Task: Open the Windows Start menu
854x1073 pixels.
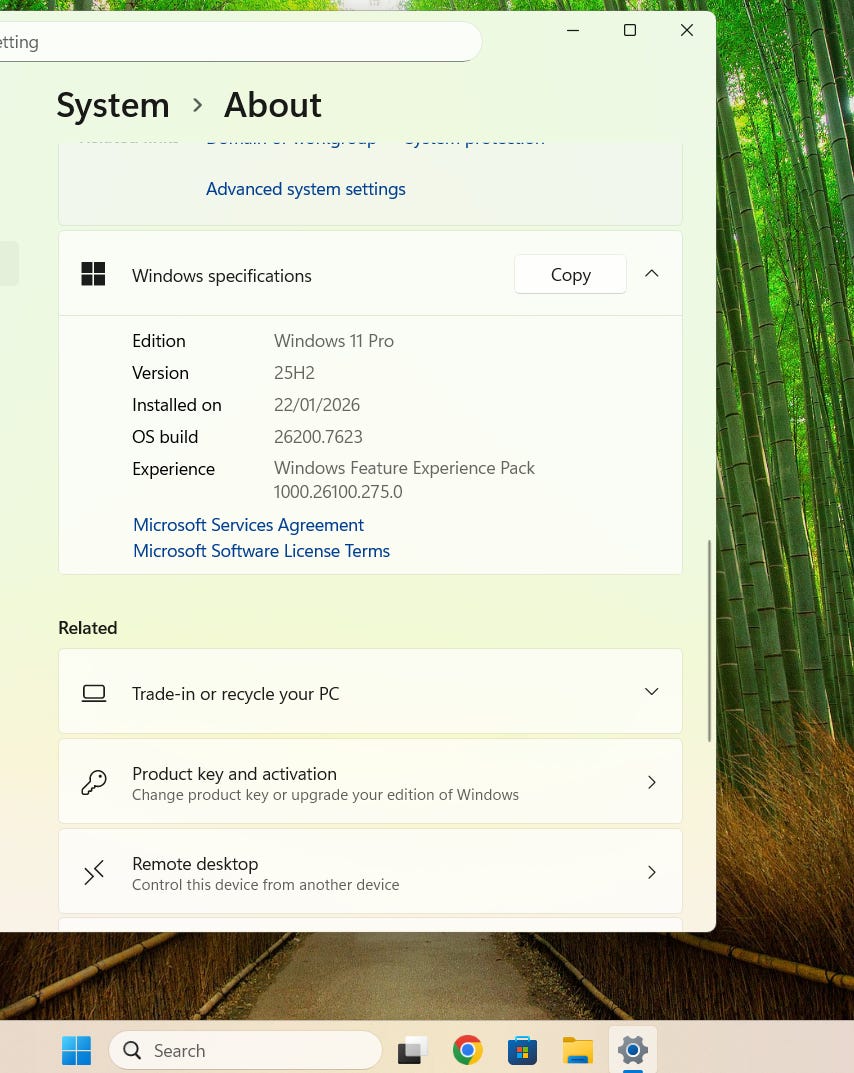Action: click(77, 1050)
